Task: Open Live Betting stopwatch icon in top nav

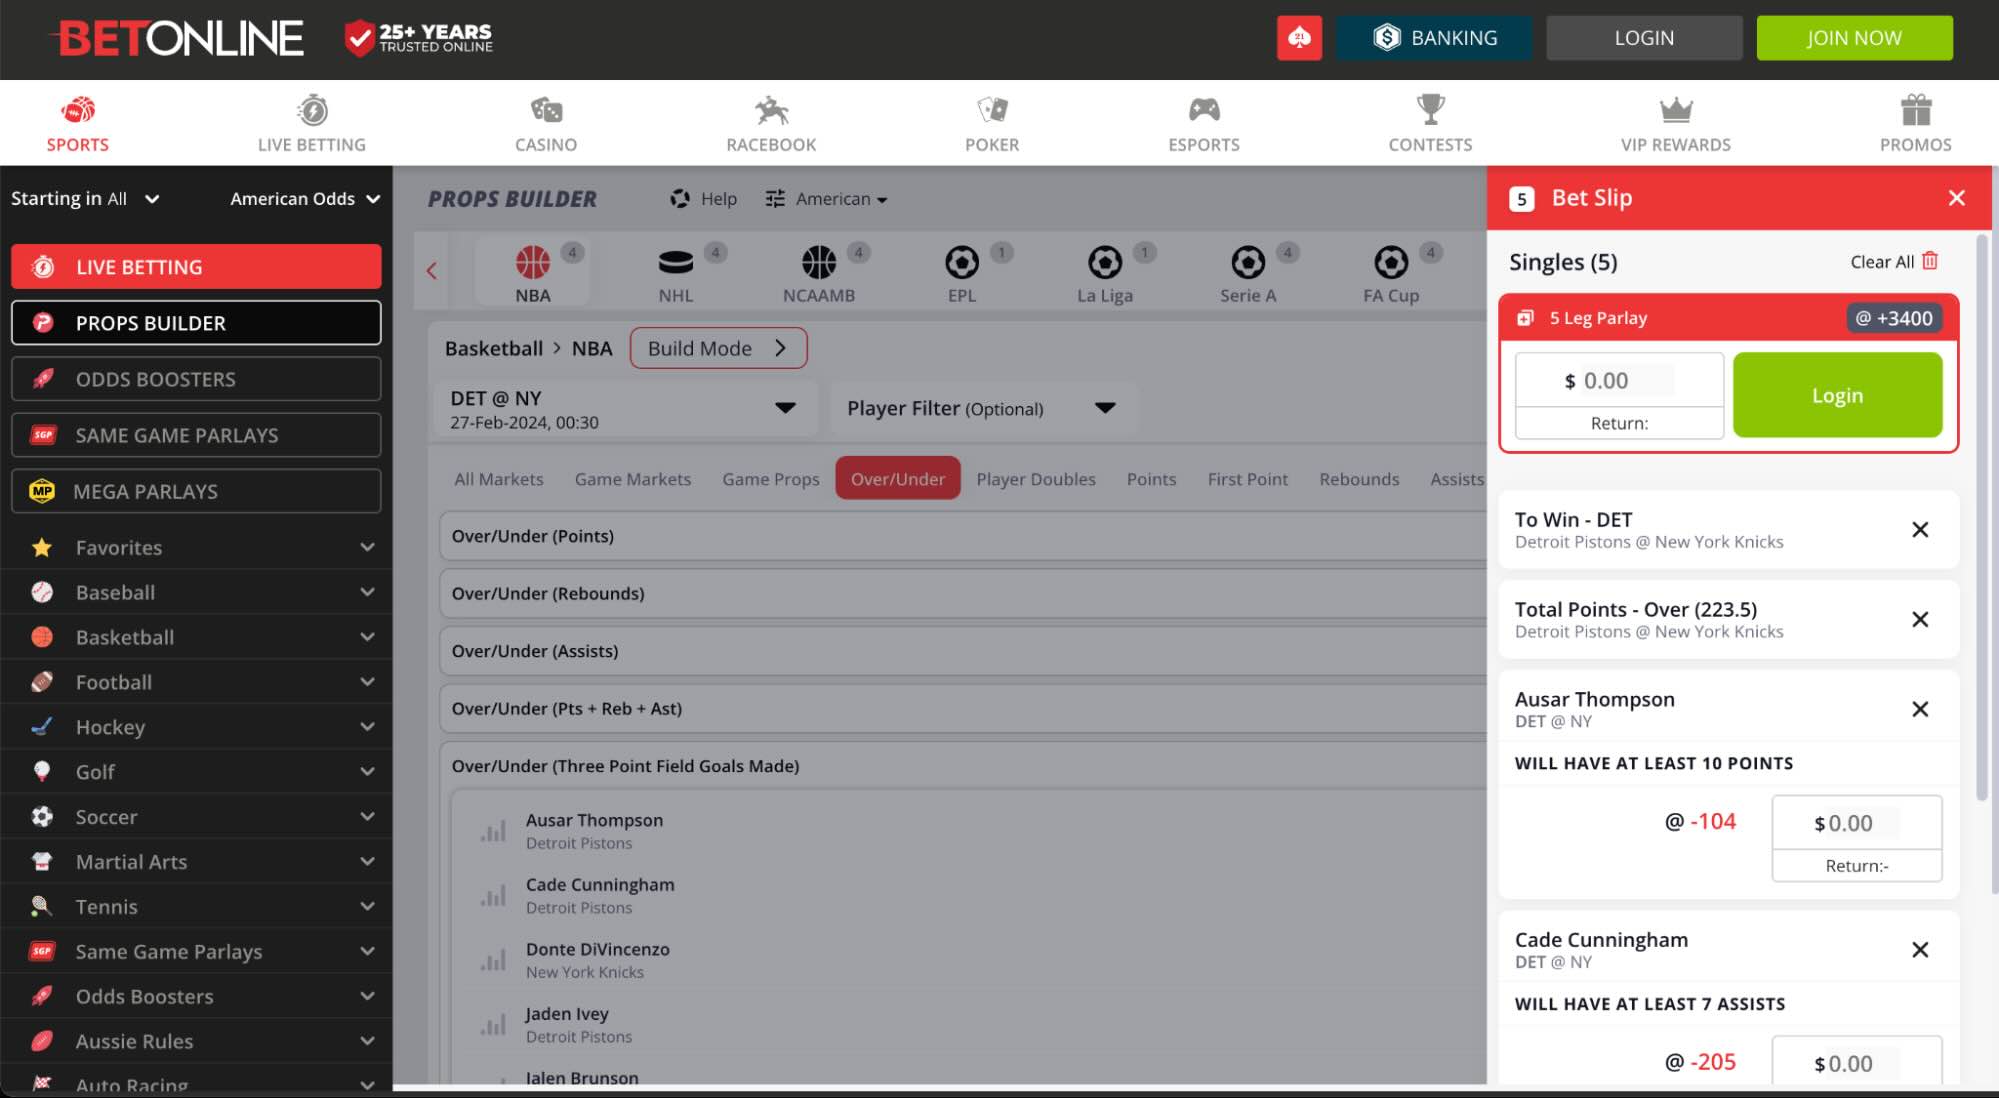Action: (x=312, y=109)
